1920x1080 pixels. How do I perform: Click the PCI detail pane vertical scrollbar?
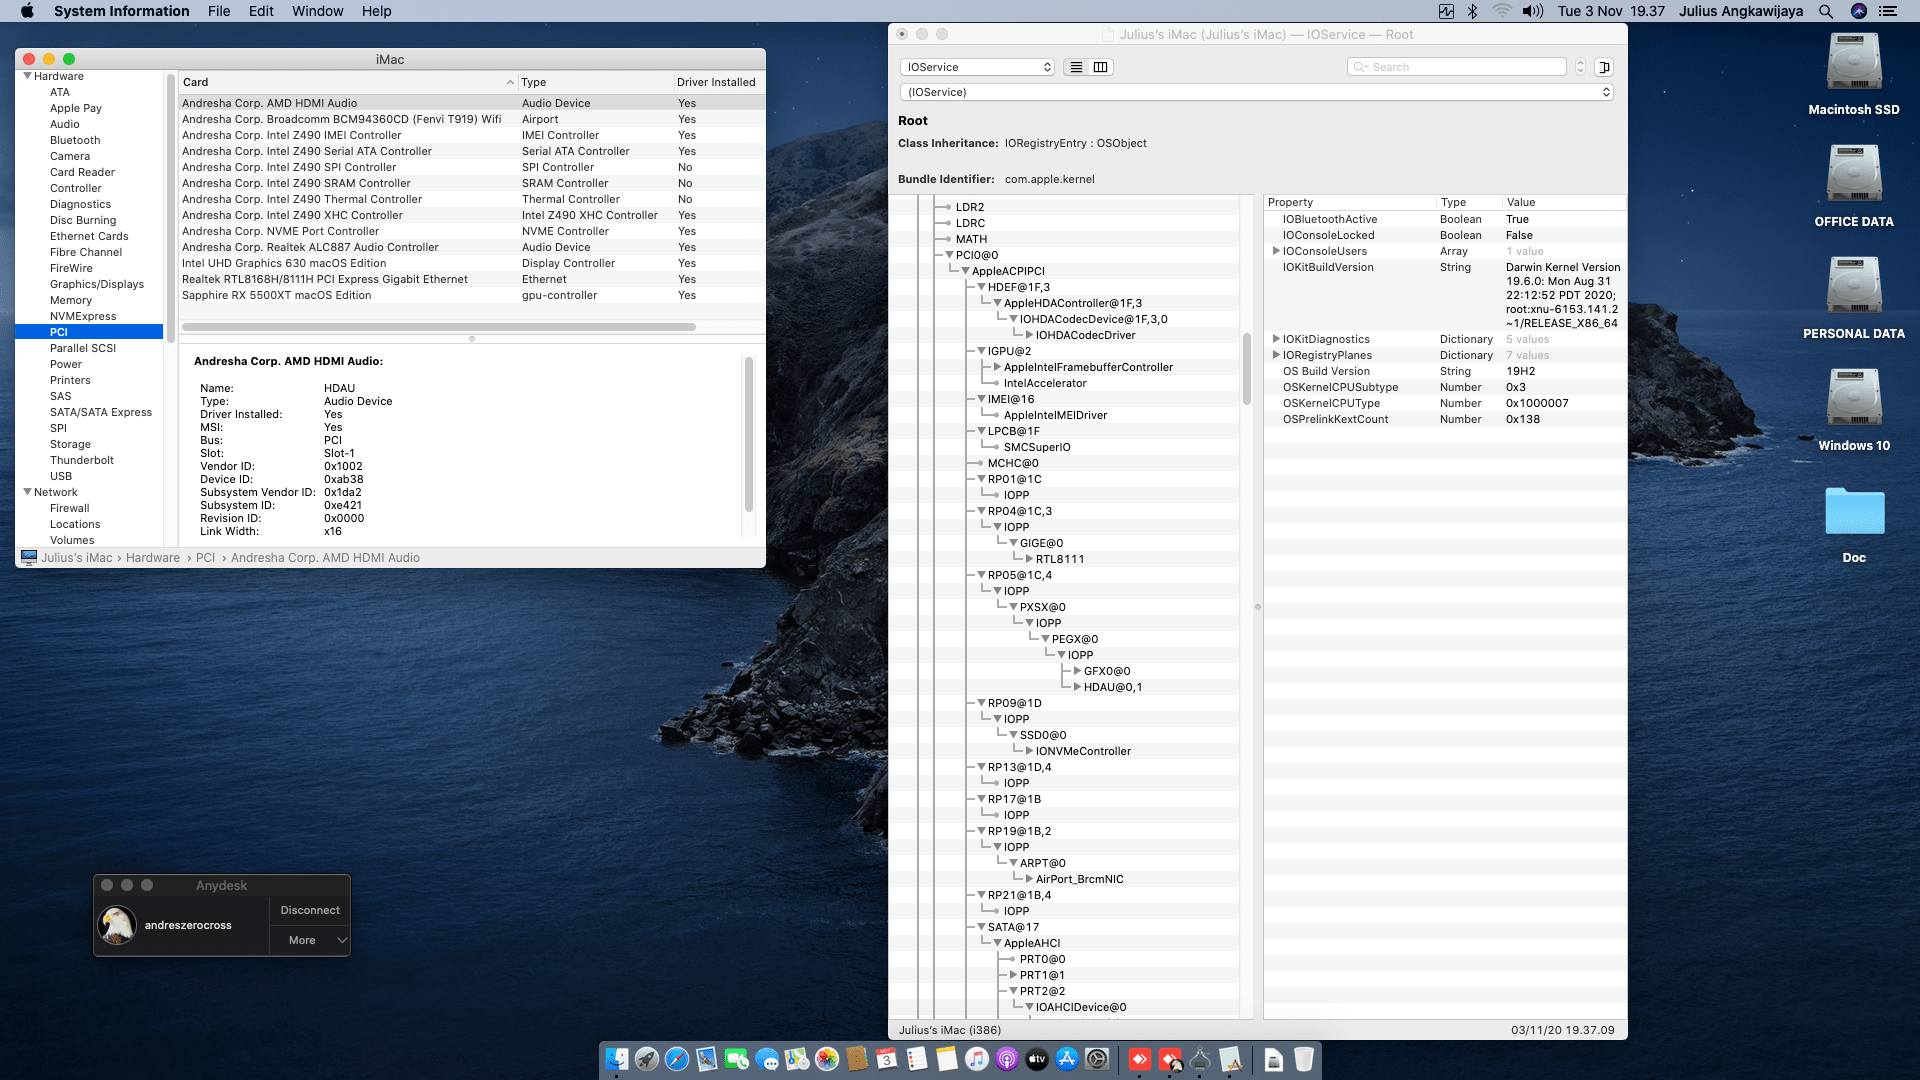point(748,434)
